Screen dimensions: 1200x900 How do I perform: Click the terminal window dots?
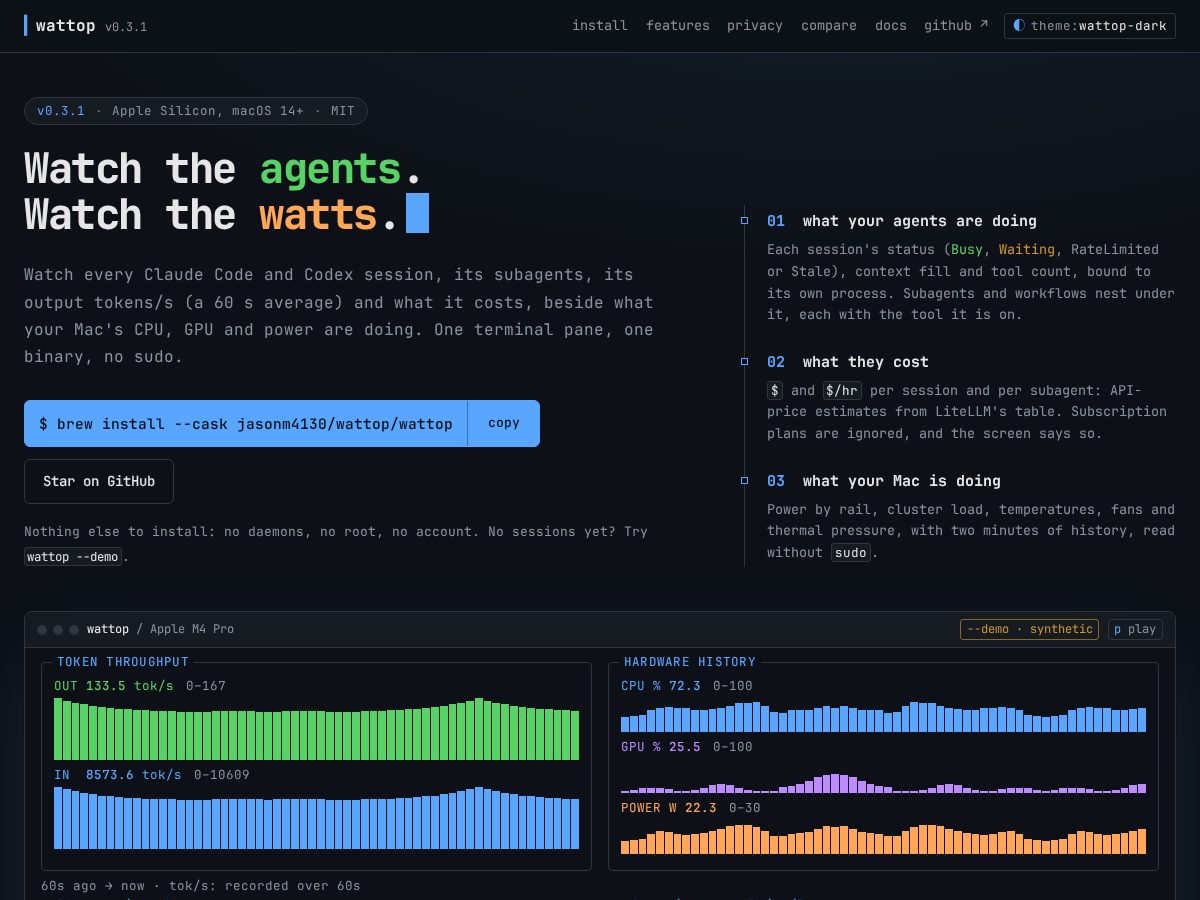pos(58,630)
